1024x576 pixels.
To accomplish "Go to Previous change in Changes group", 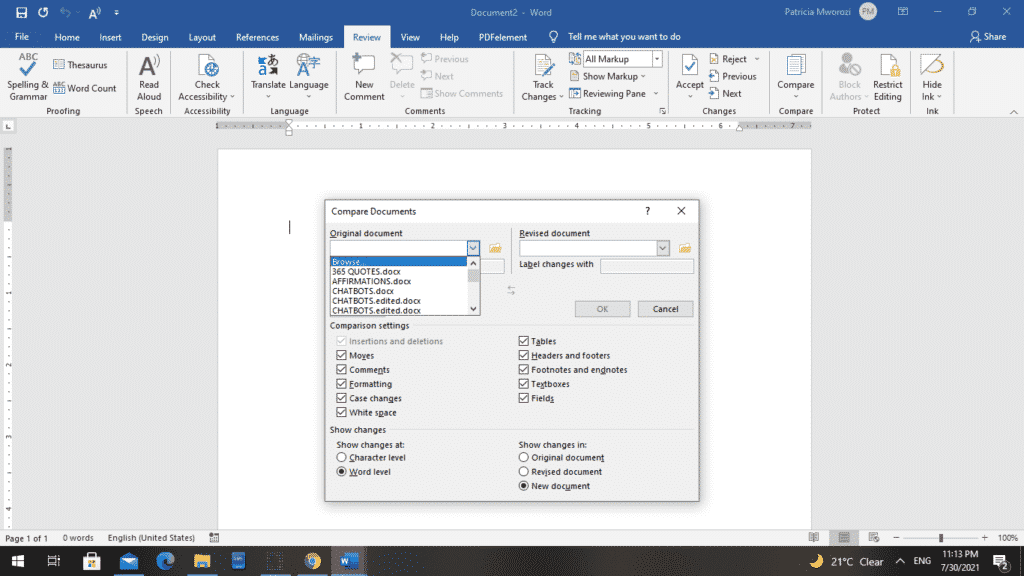I will click(x=732, y=76).
